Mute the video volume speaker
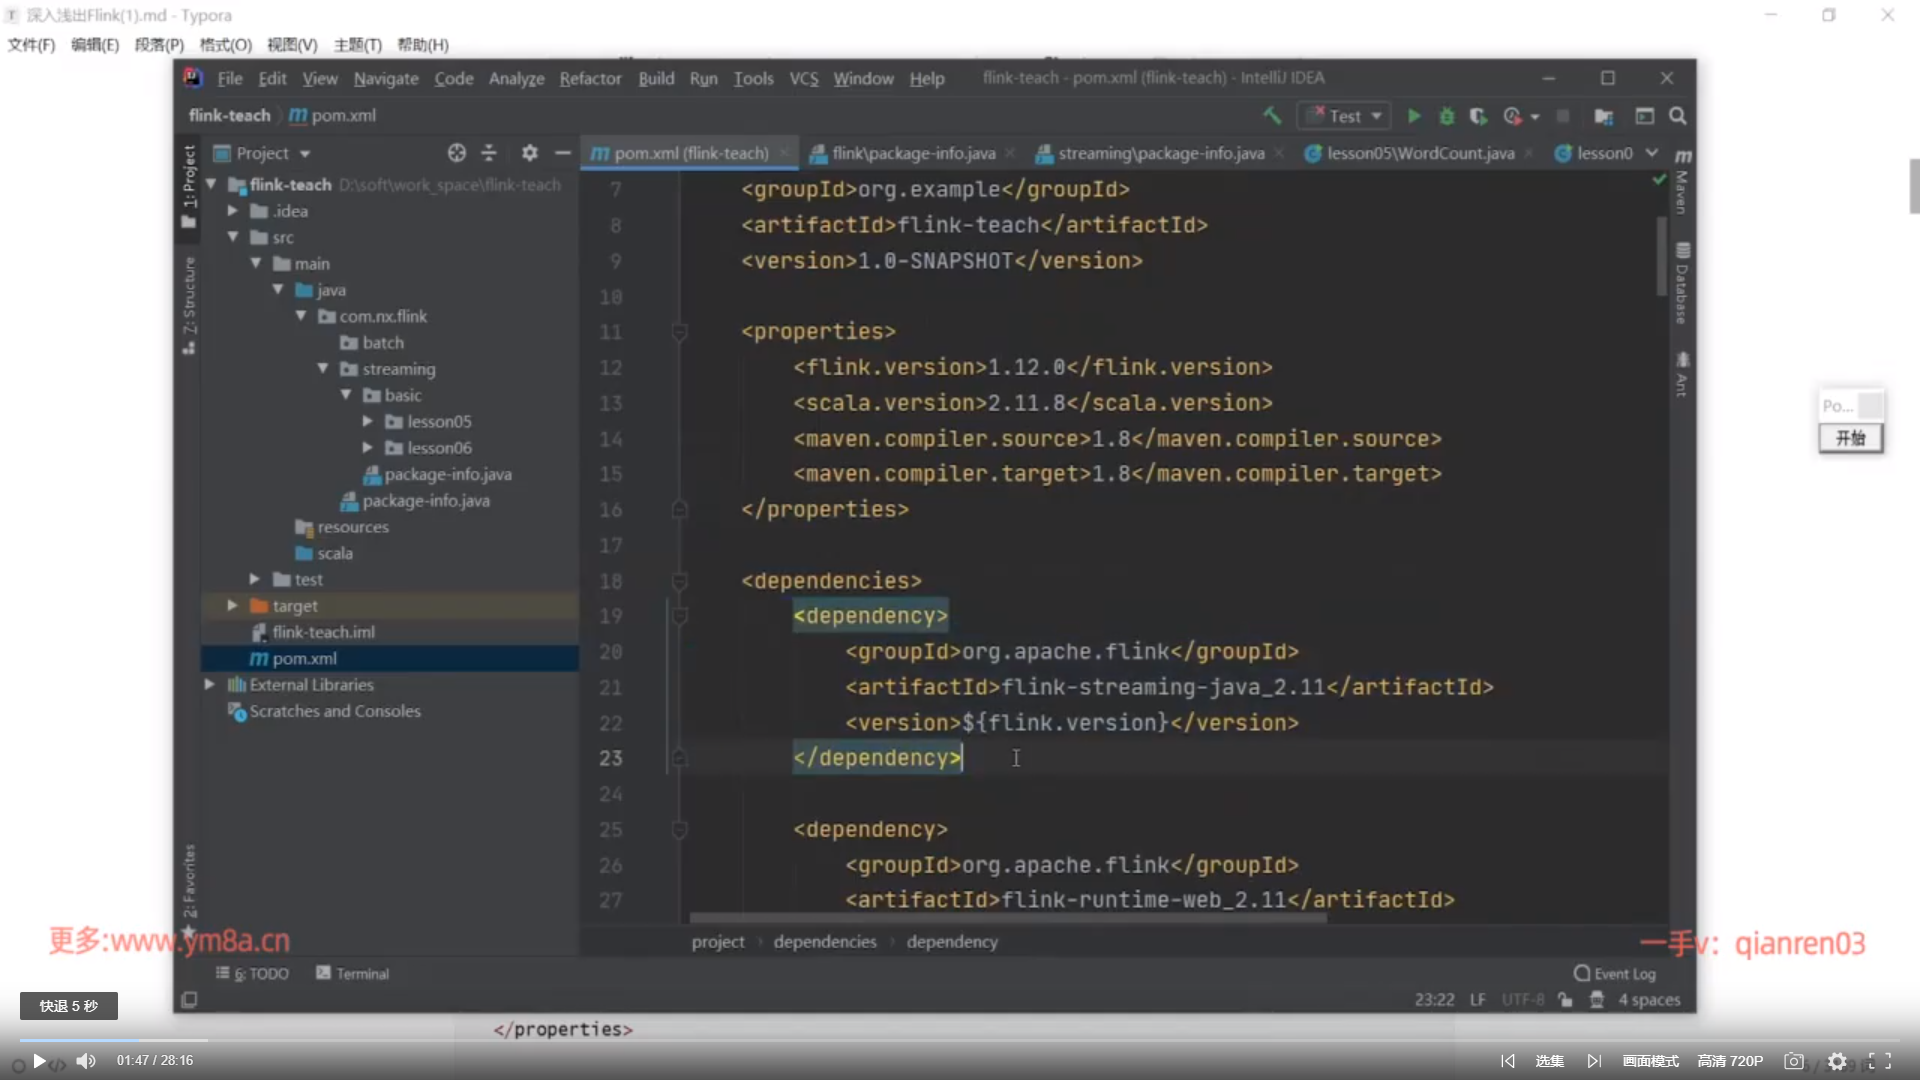This screenshot has height=1080, width=1920. (86, 1061)
